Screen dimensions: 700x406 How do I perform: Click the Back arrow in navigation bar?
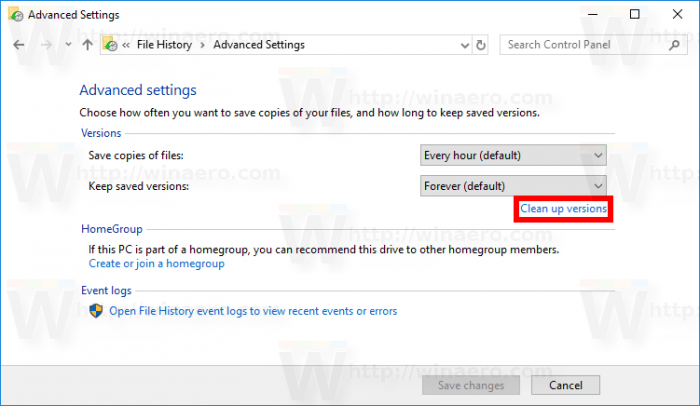click(x=19, y=45)
